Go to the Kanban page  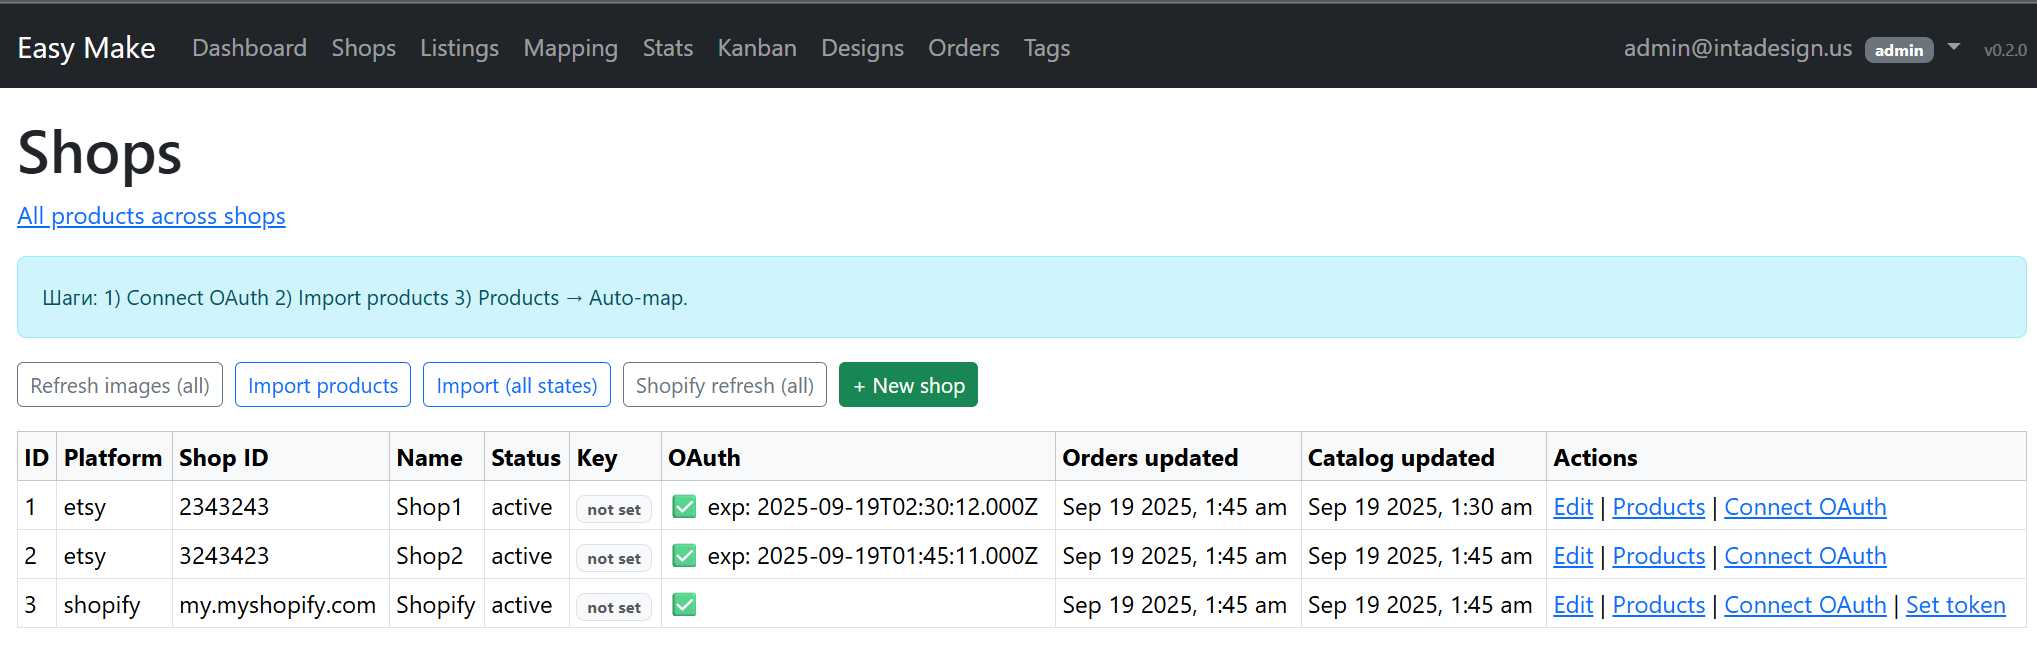click(756, 48)
